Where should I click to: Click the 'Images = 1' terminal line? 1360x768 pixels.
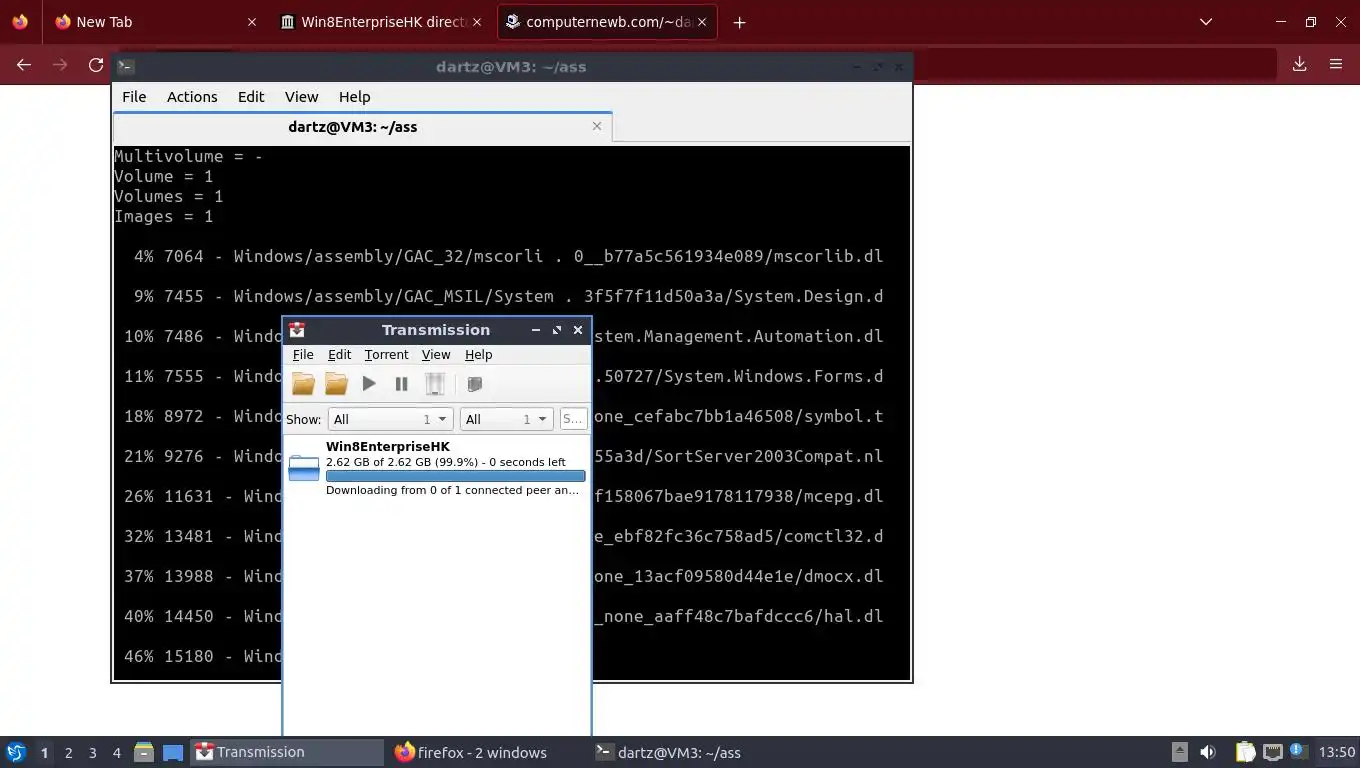(164, 216)
